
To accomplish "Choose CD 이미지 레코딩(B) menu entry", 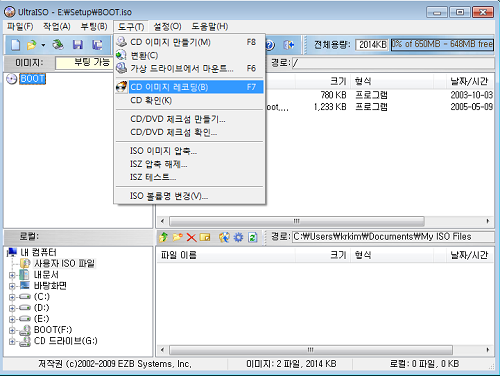I will click(x=190, y=87).
